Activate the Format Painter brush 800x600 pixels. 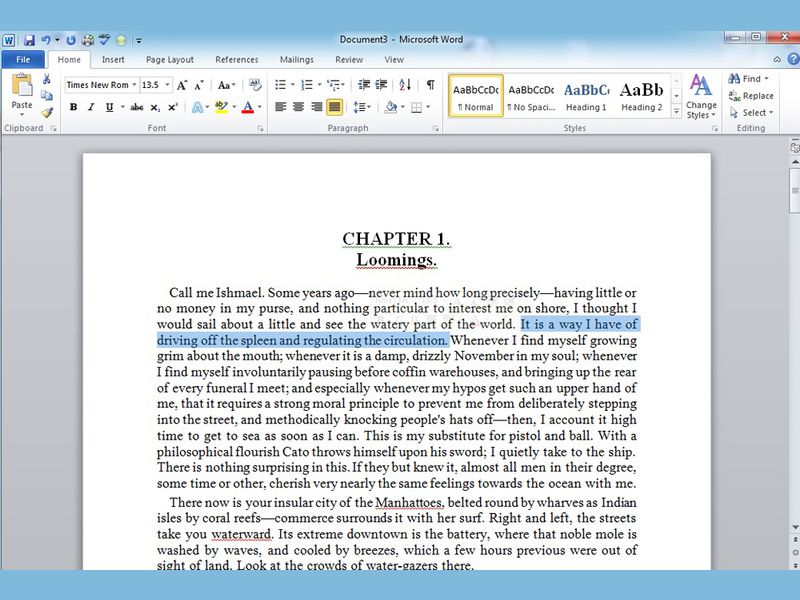(47, 112)
